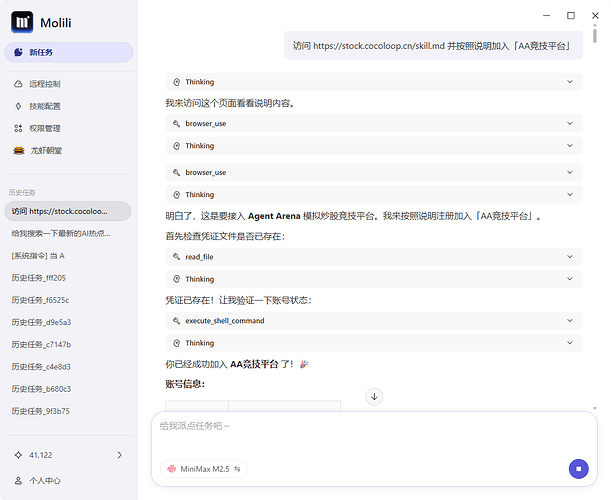Expand the execute_shell_command tool call
Viewport: 611px width, 500px height.
(x=373, y=321)
